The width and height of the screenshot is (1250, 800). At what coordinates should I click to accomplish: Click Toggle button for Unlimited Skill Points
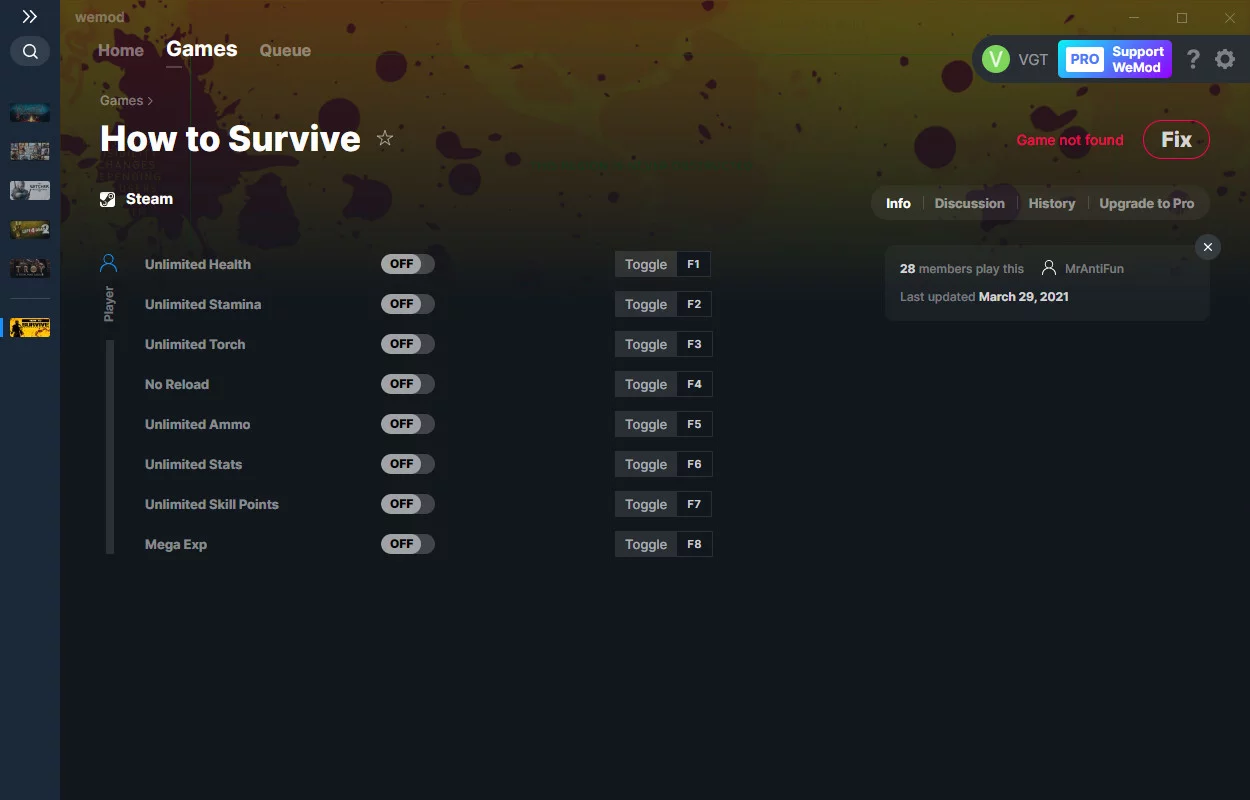(x=646, y=504)
